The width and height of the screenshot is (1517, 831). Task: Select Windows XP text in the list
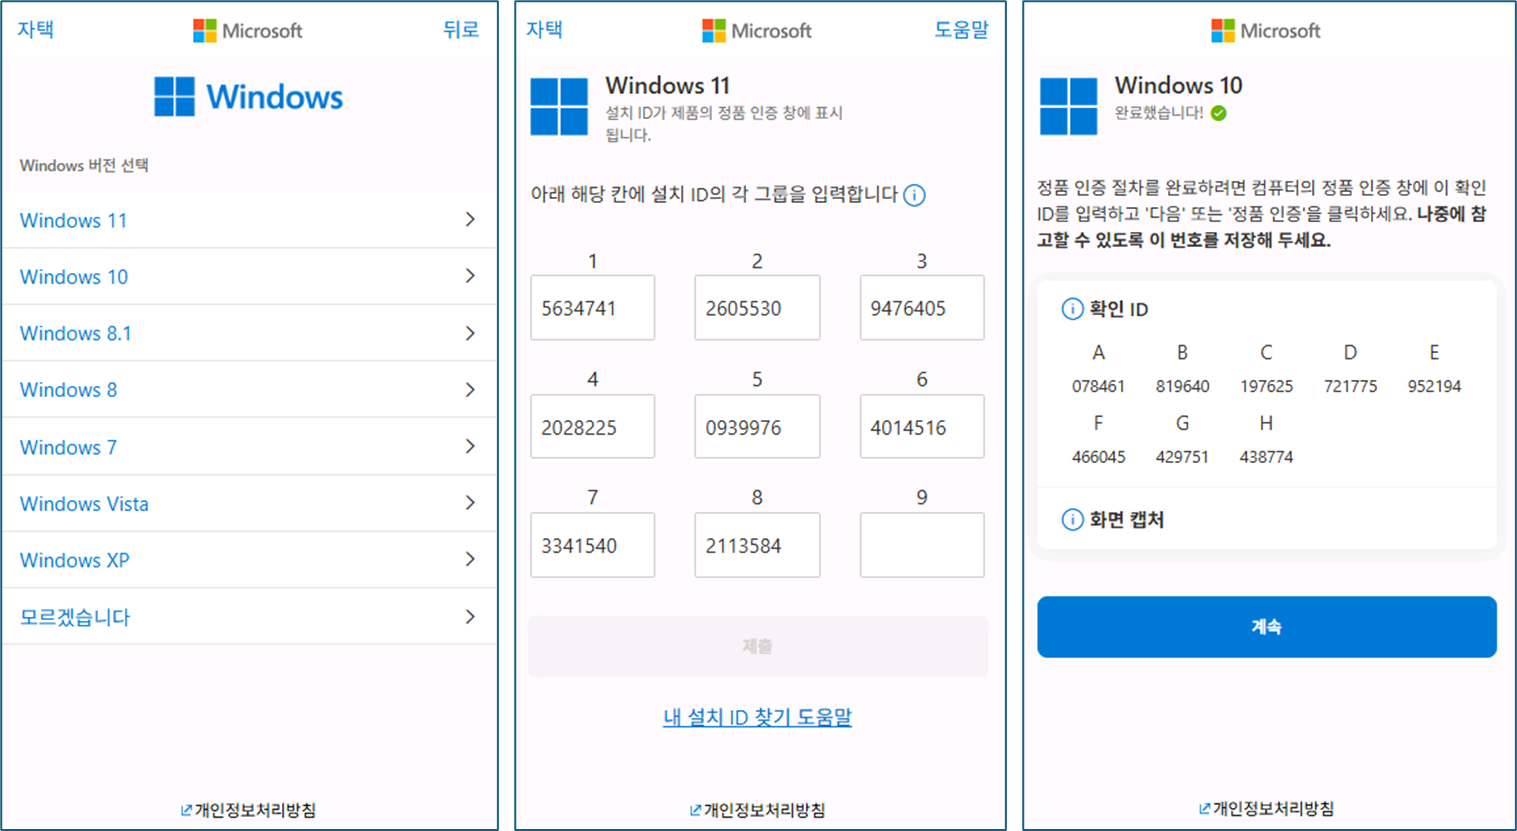click(x=75, y=560)
